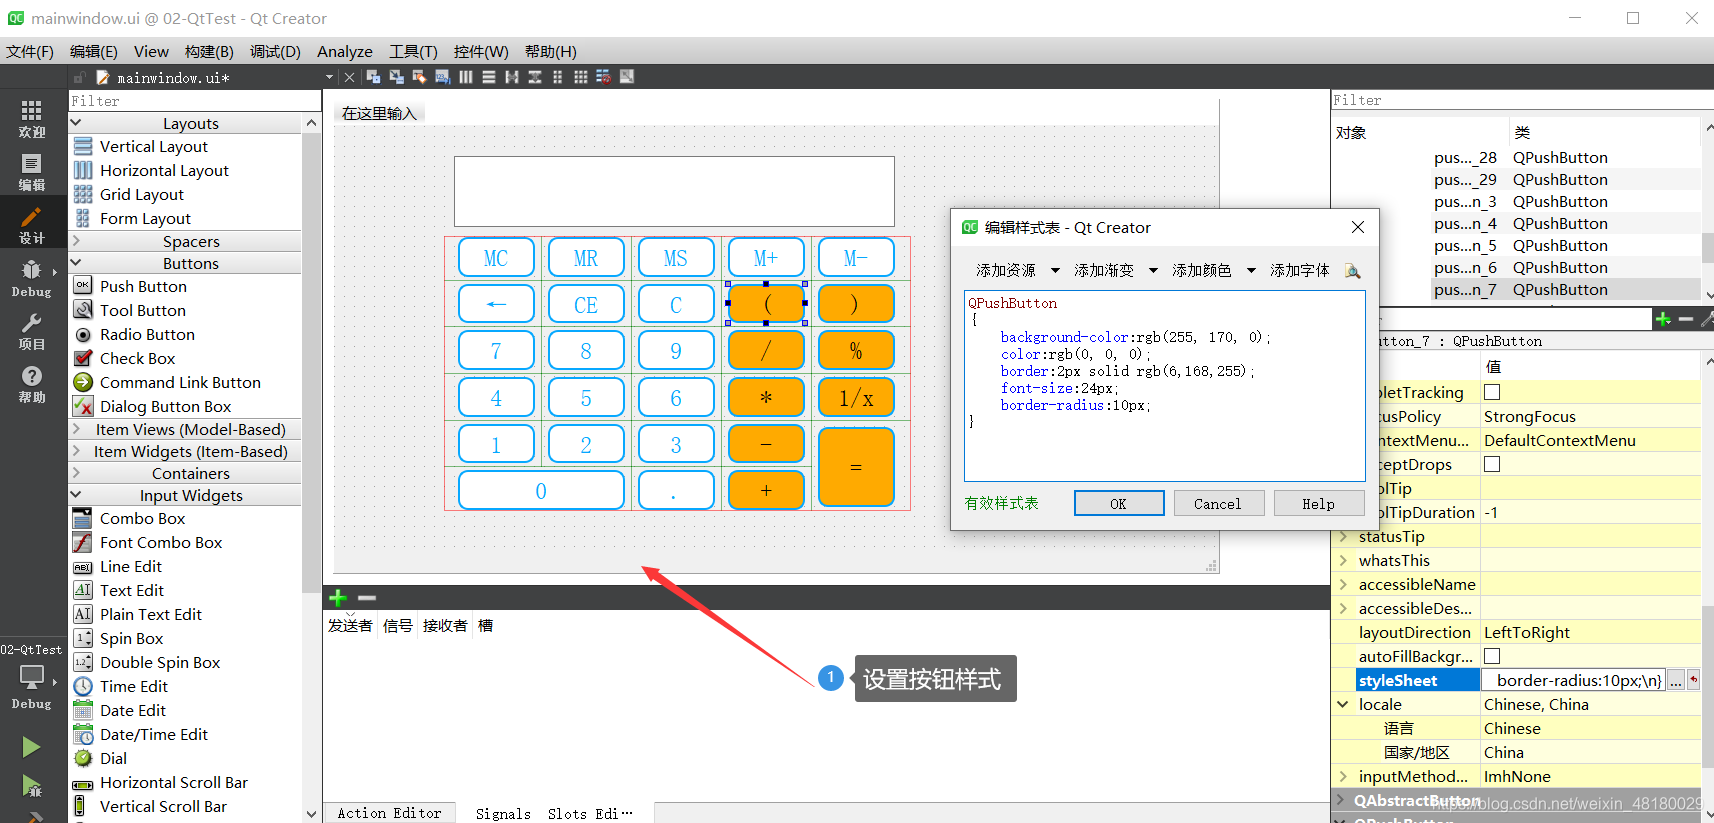Toggle the mouseTracking checkbox
This screenshot has height=823, width=1714.
tap(1492, 392)
